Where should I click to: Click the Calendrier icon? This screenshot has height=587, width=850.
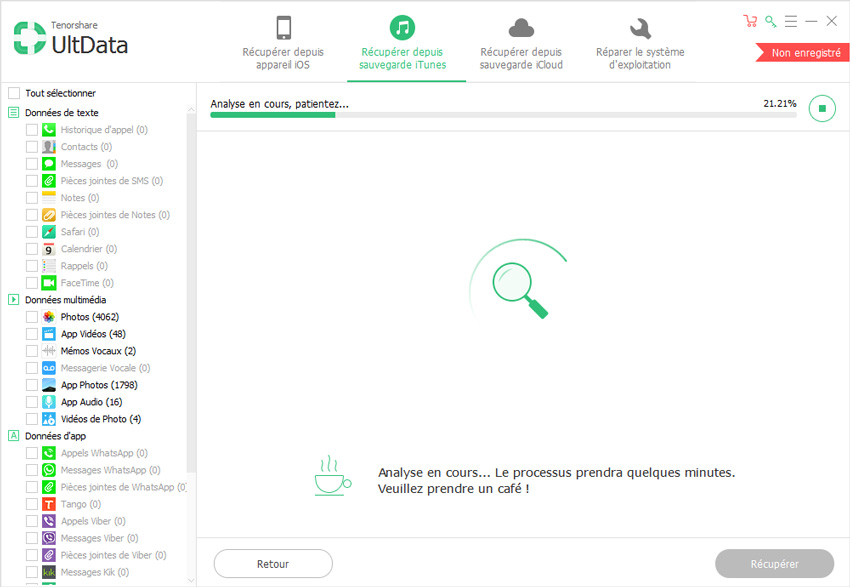point(49,249)
